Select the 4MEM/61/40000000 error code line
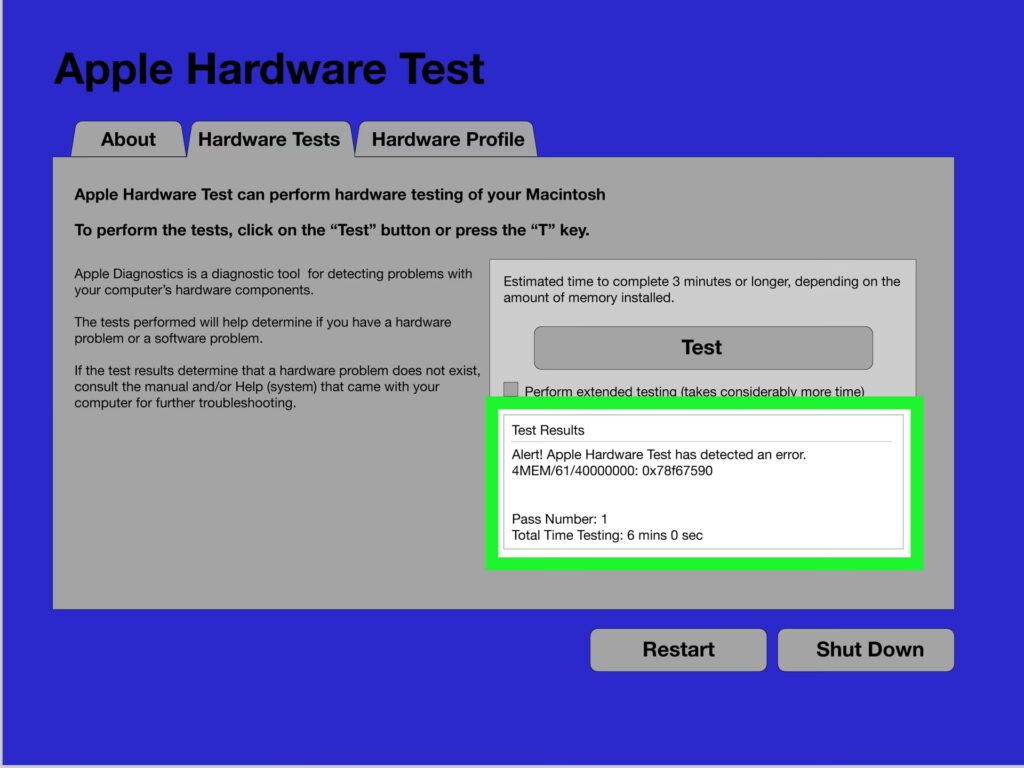The width and height of the screenshot is (1024, 768). coord(612,471)
